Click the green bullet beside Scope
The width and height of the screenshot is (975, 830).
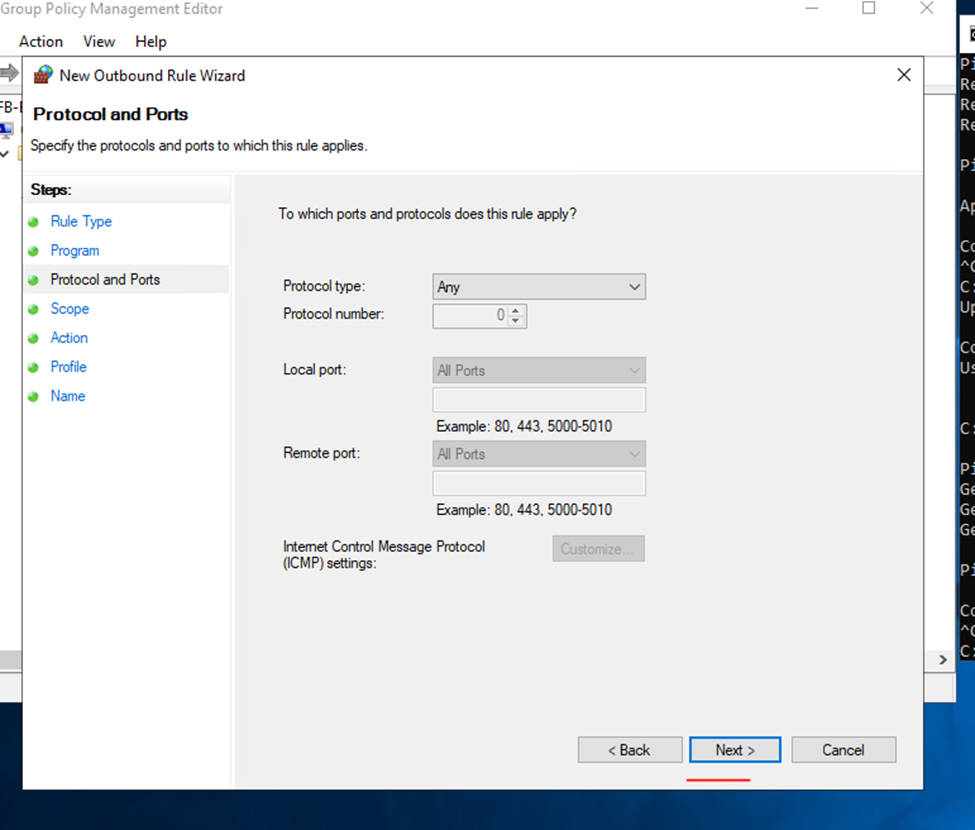[33, 309]
